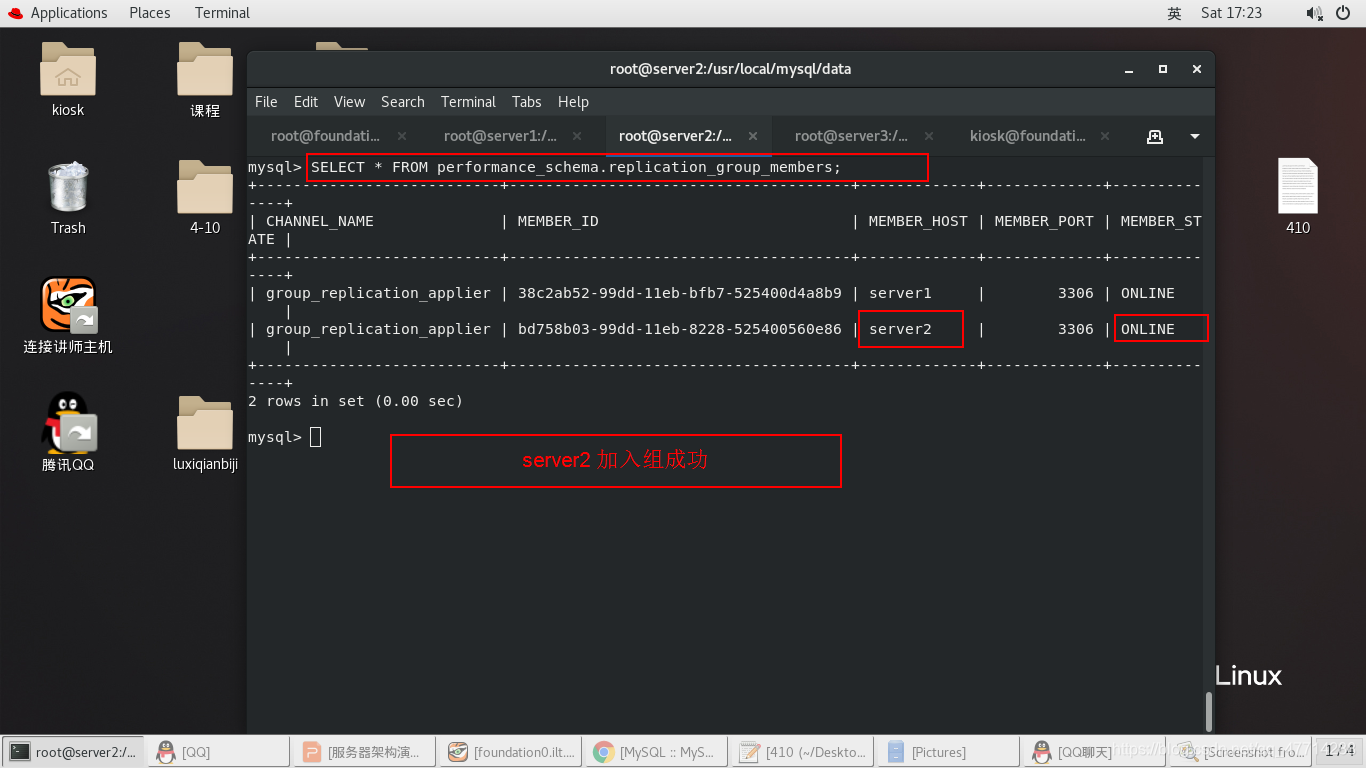Image resolution: width=1366 pixels, height=768 pixels.
Task: Close the root@foundati... terminal tab
Action: (402, 136)
